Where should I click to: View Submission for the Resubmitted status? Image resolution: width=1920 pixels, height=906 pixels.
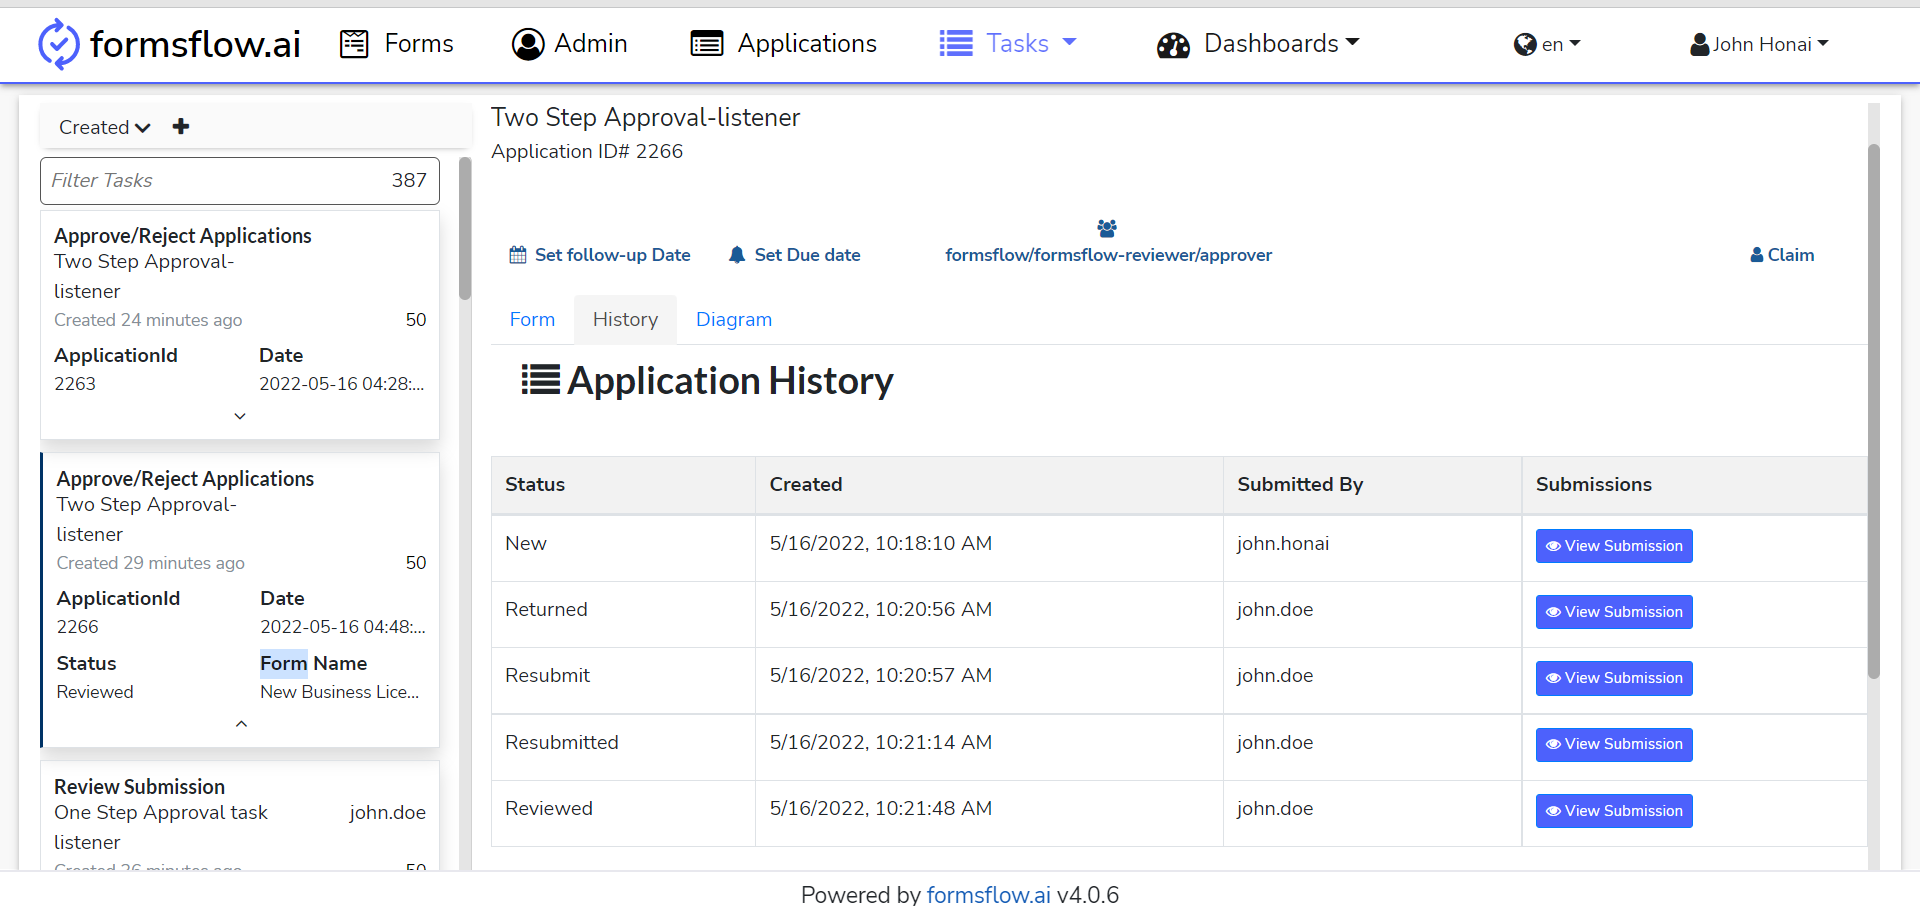1614,744
